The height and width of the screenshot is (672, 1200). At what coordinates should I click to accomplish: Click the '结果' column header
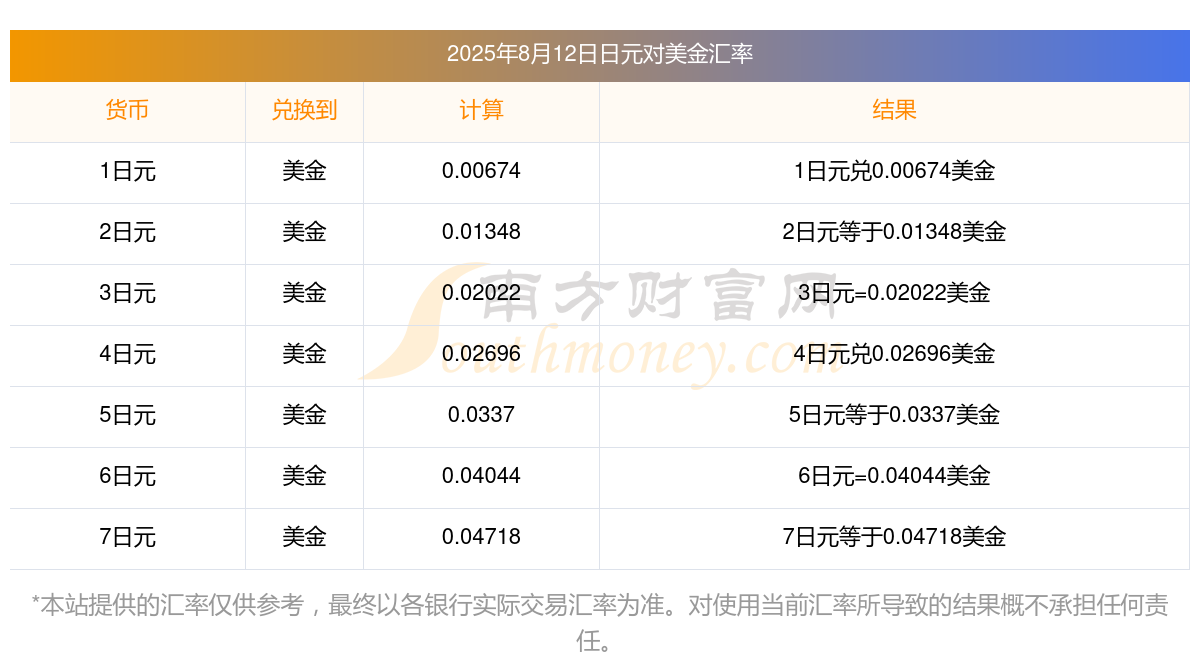pos(894,110)
